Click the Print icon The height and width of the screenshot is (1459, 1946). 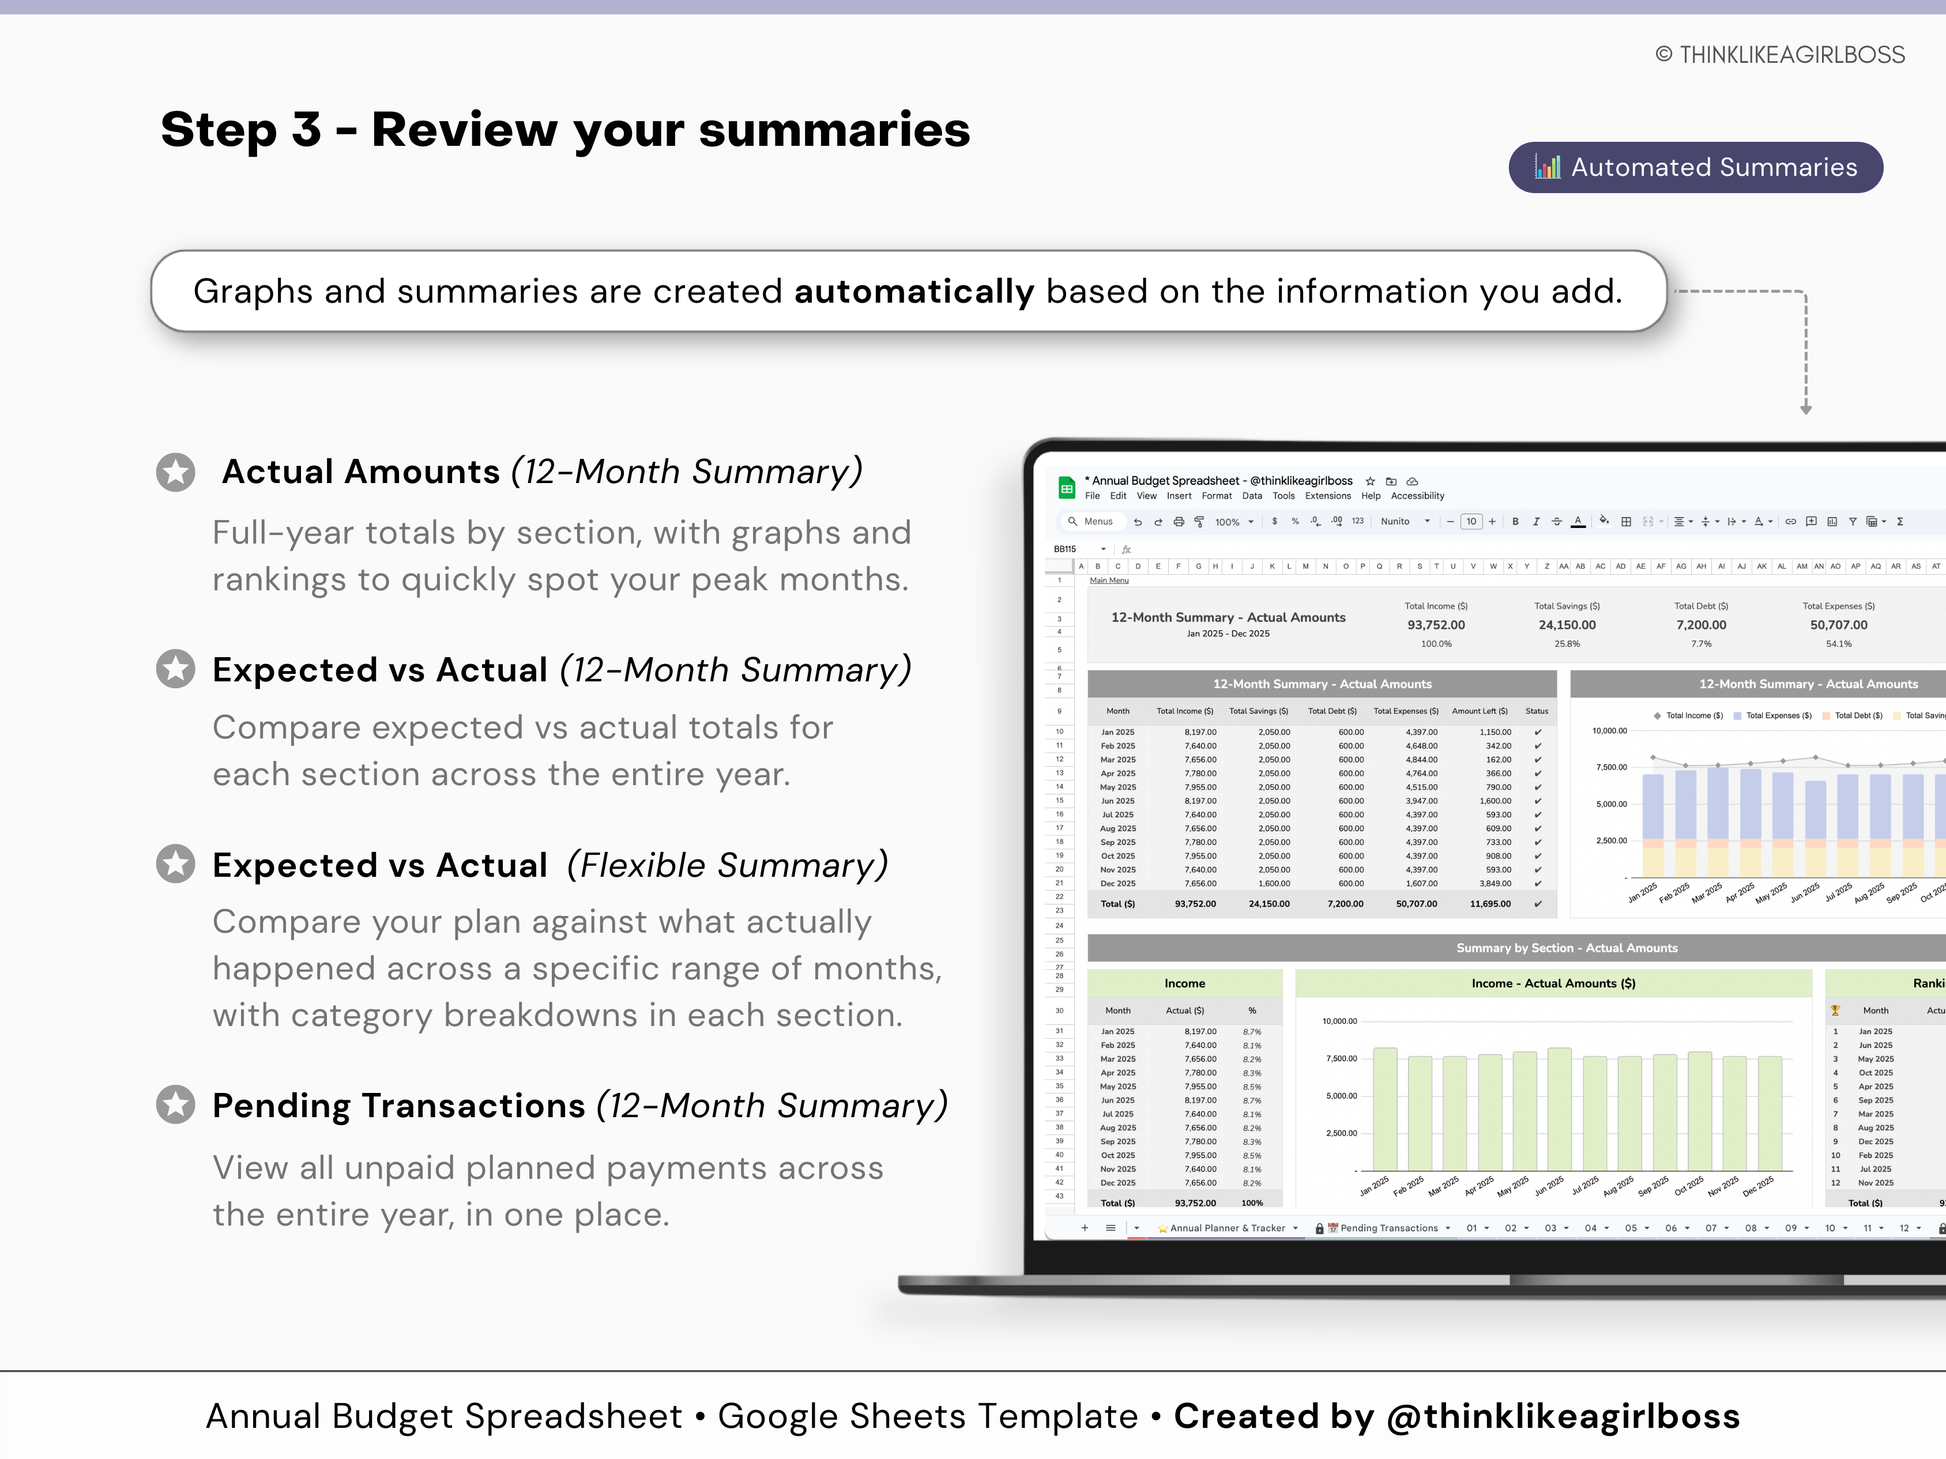(x=1178, y=522)
